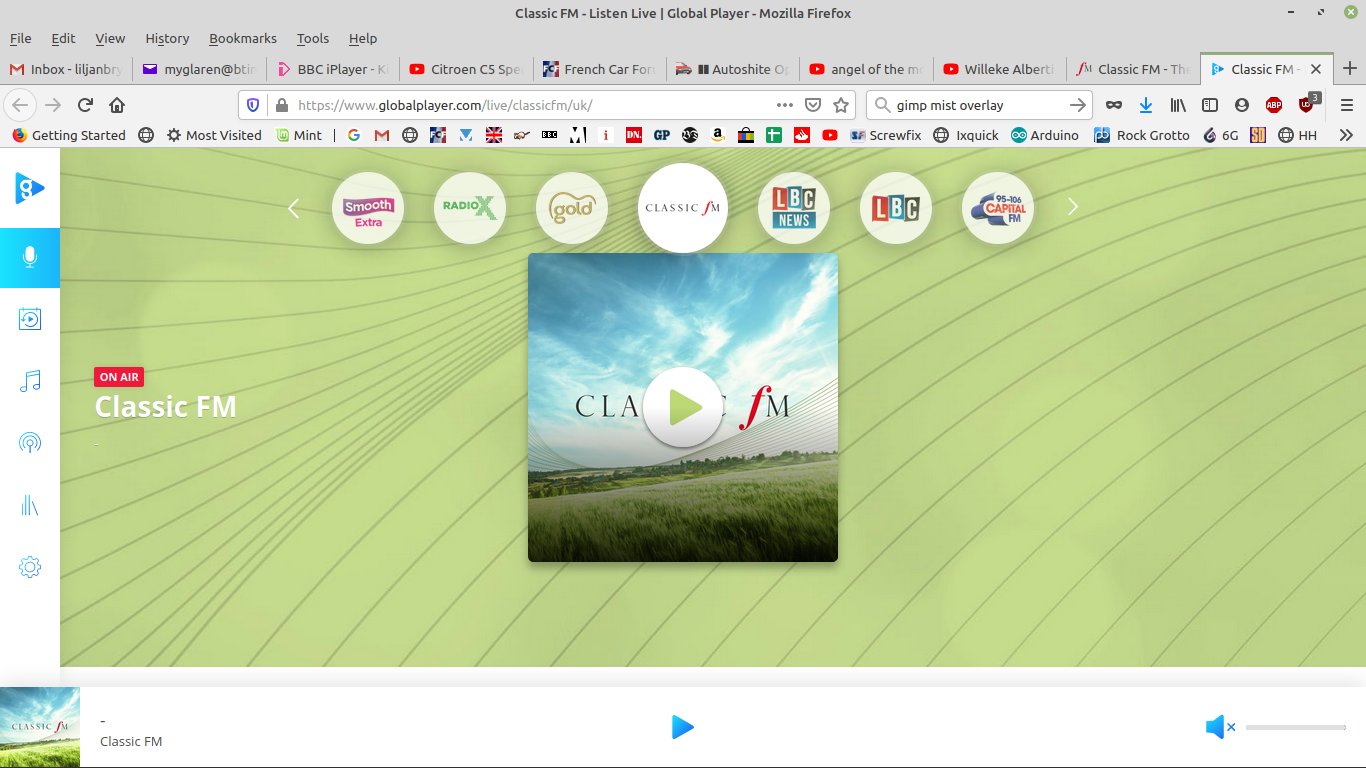The width and height of the screenshot is (1366, 768).
Task: Show more stations with the right chevron
Action: pyautogui.click(x=1073, y=207)
